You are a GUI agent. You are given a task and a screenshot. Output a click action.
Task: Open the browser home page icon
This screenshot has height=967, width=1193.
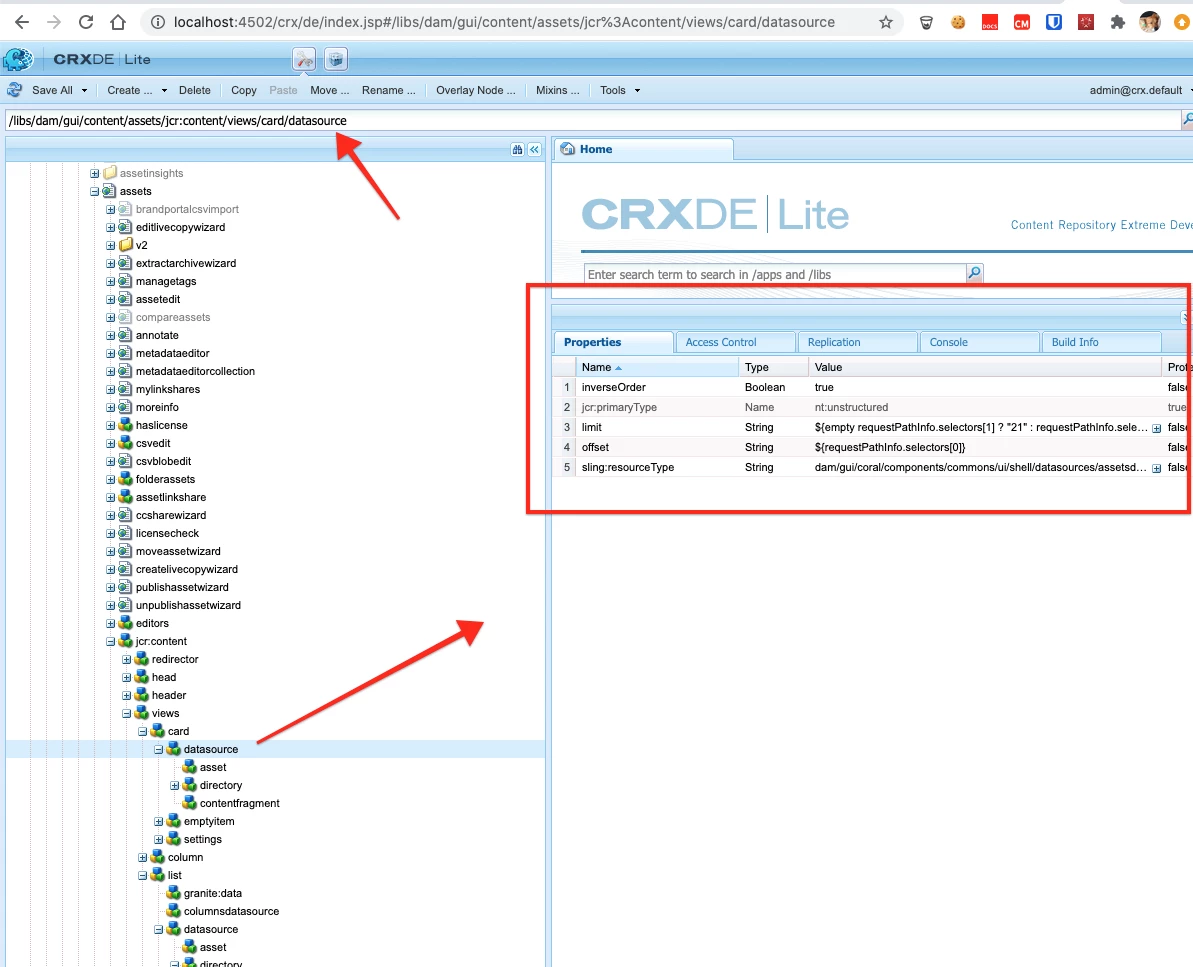click(x=118, y=22)
